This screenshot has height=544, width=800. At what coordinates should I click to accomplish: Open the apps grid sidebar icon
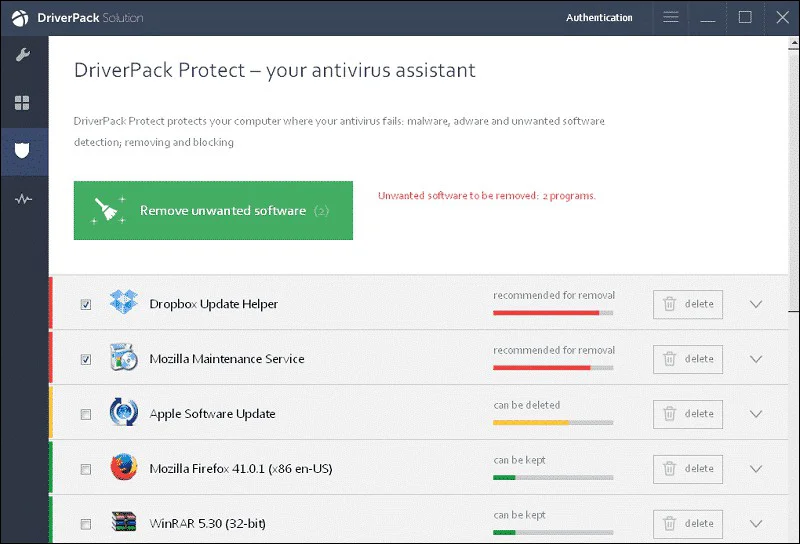23,103
